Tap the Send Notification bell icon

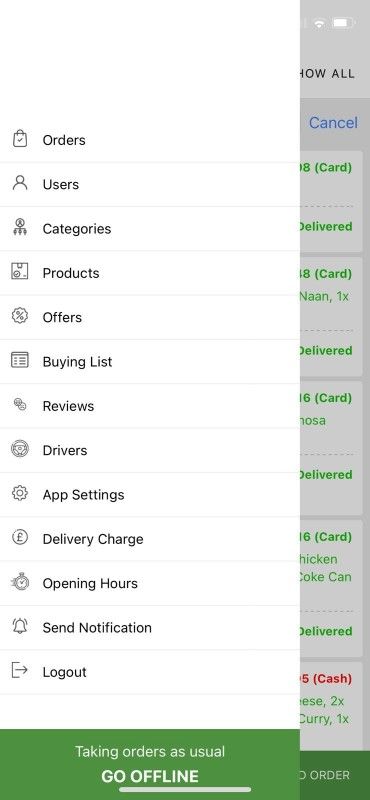click(x=20, y=627)
